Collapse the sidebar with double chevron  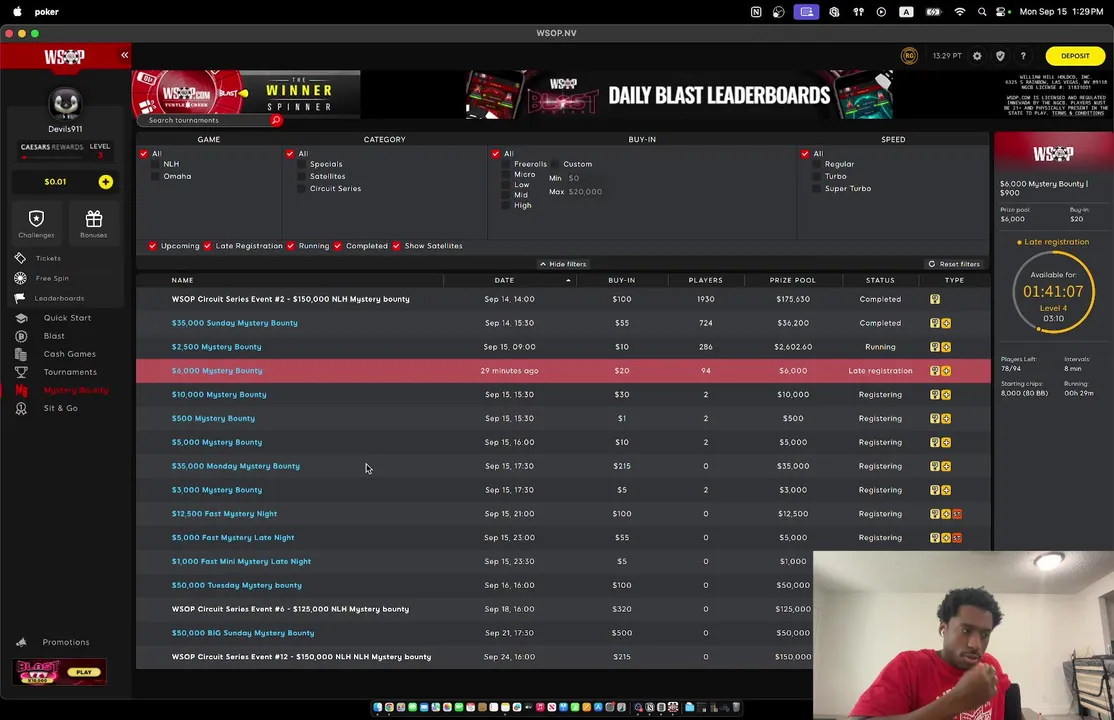[x=124, y=55]
